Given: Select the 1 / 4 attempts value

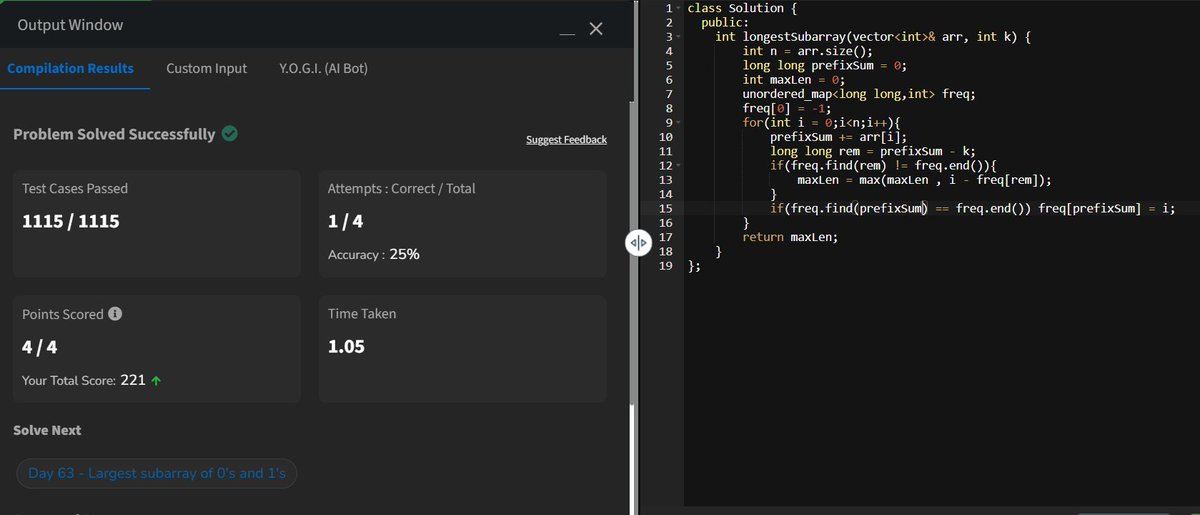Looking at the screenshot, I should [344, 221].
